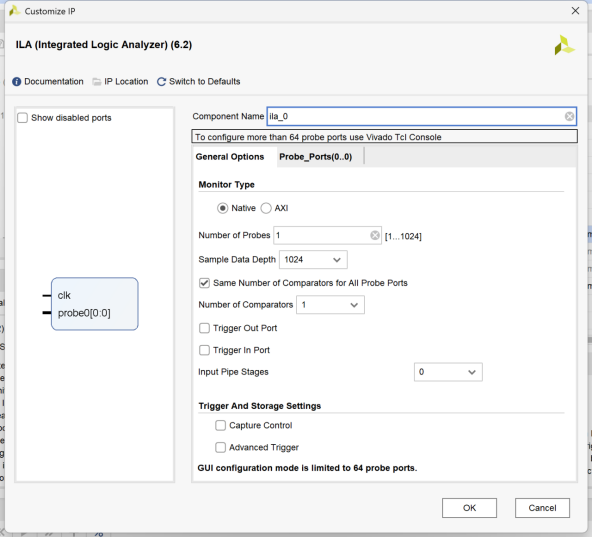
Task: Clear the Component Name field with the X icon
Action: click(569, 116)
